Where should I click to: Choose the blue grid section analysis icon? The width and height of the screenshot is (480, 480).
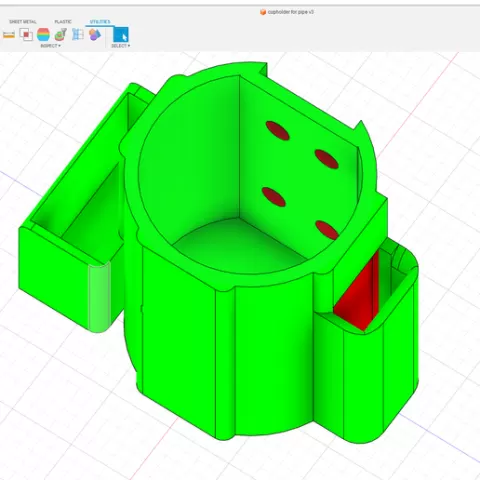(x=78, y=34)
